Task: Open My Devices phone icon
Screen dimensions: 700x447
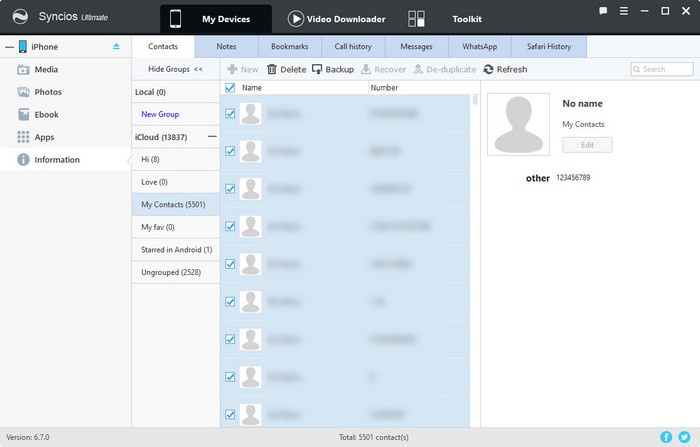Action: (175, 19)
